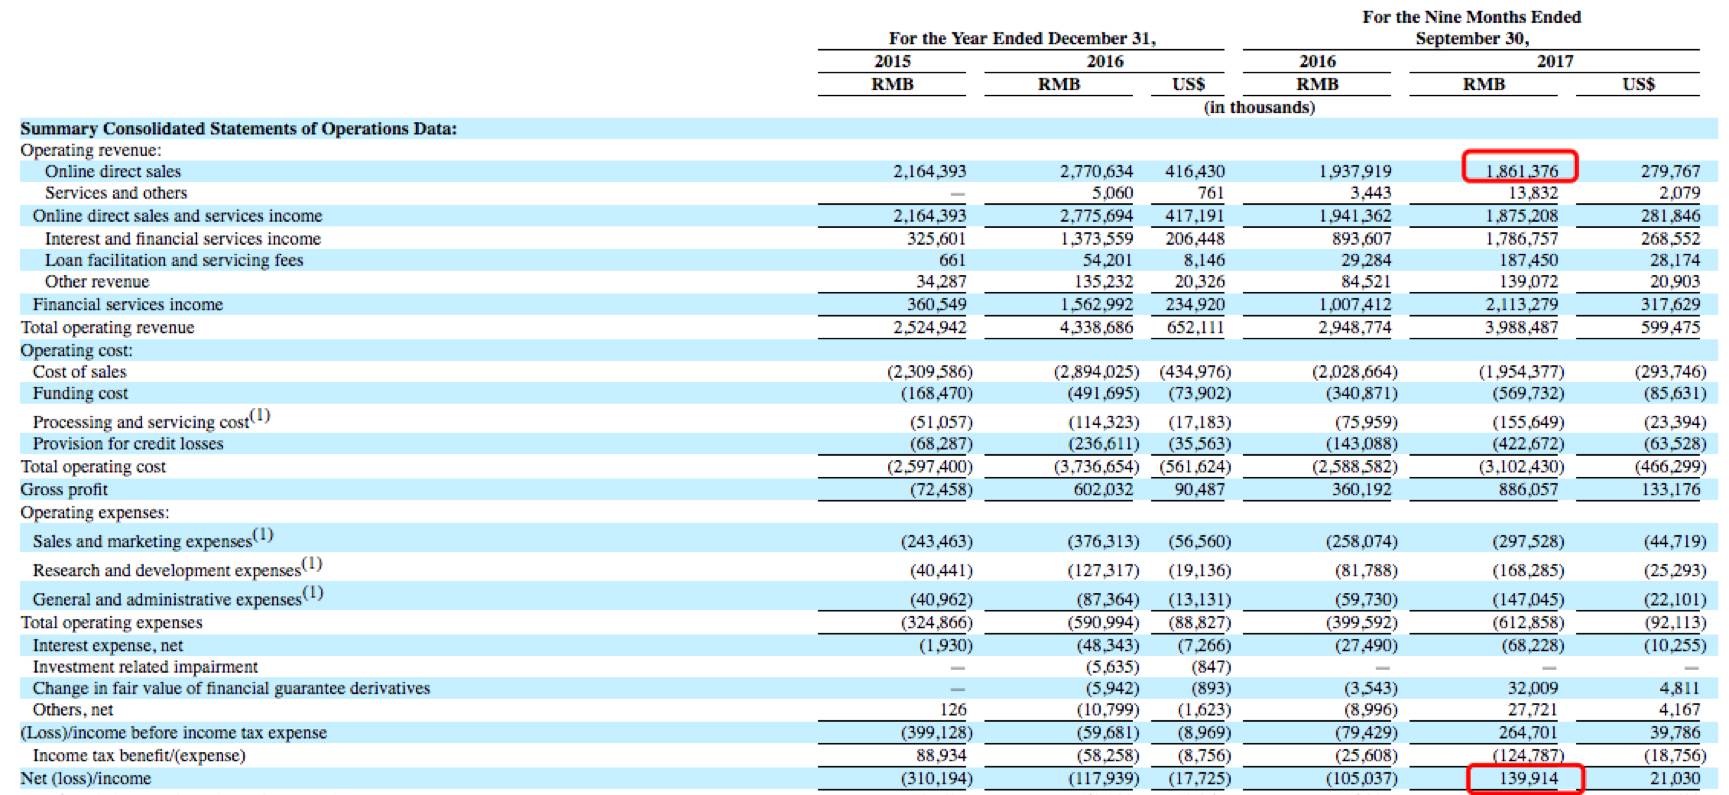Select the 'Others, net' row label
Viewport: 1729px width, 795px height.
click(73, 710)
